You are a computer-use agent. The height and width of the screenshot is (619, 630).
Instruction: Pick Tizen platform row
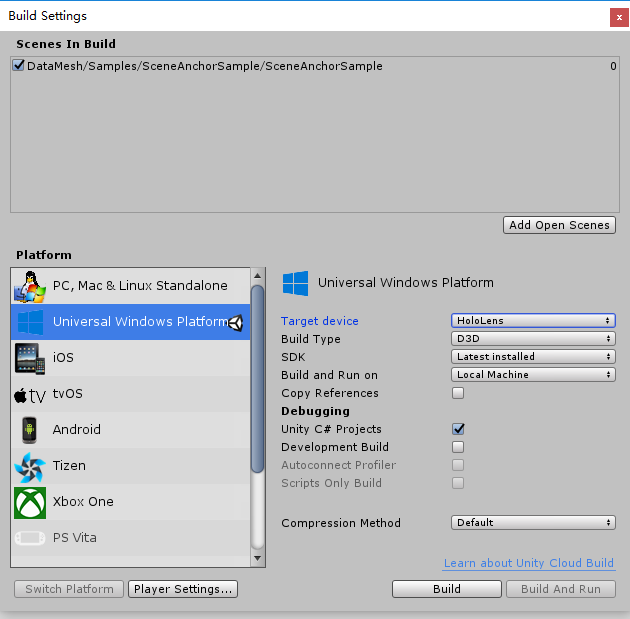pos(130,466)
